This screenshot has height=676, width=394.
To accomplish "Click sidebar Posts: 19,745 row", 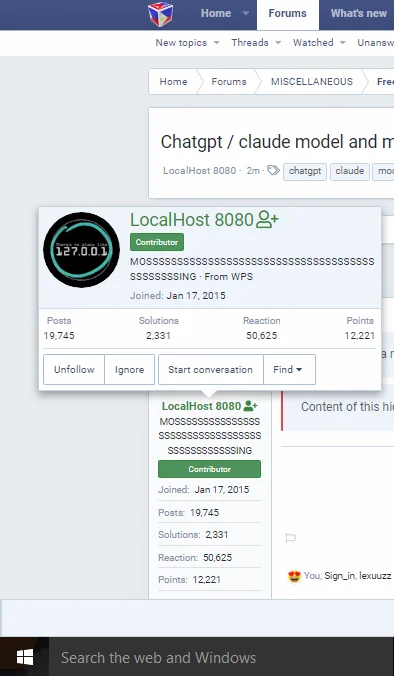I will [210, 513].
